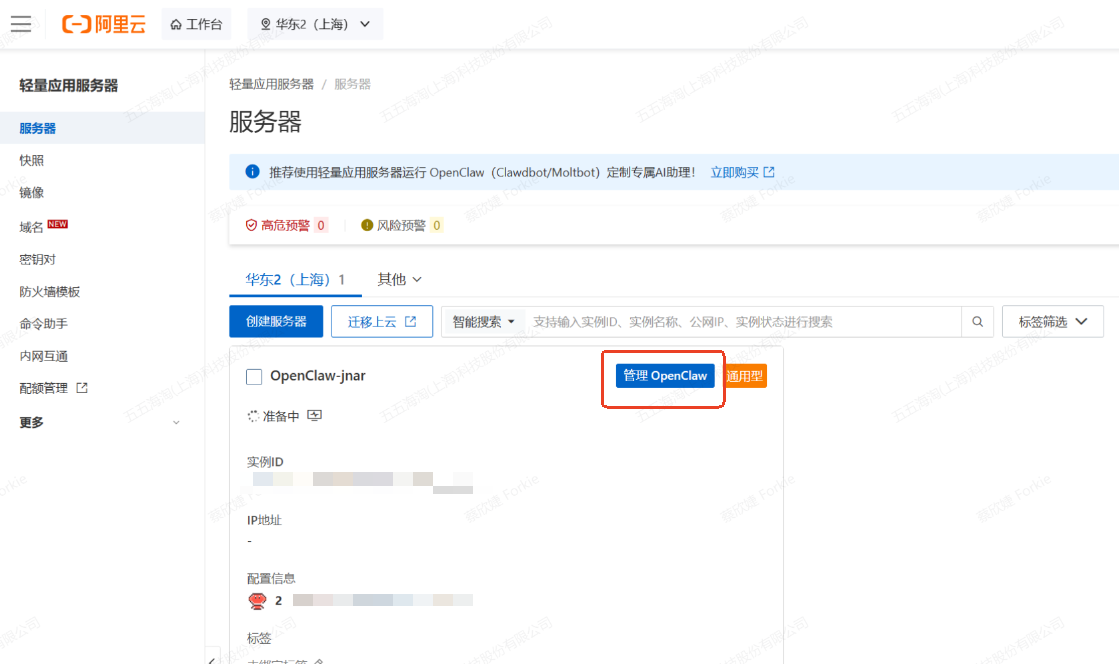Click the 风险预警 warning icon
1119x664 pixels.
(x=369, y=225)
